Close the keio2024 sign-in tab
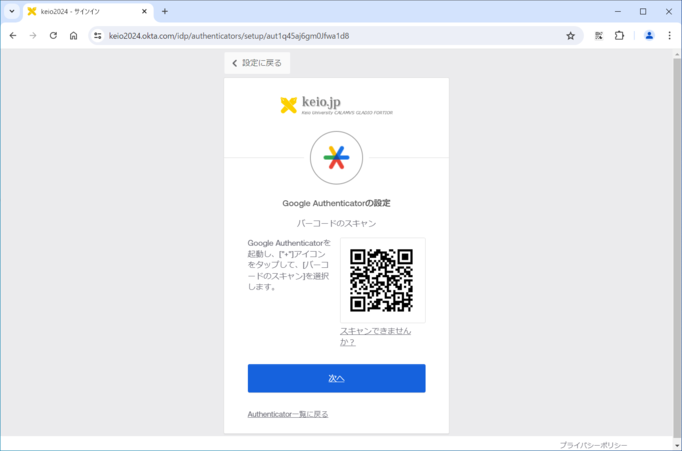 click(x=144, y=11)
